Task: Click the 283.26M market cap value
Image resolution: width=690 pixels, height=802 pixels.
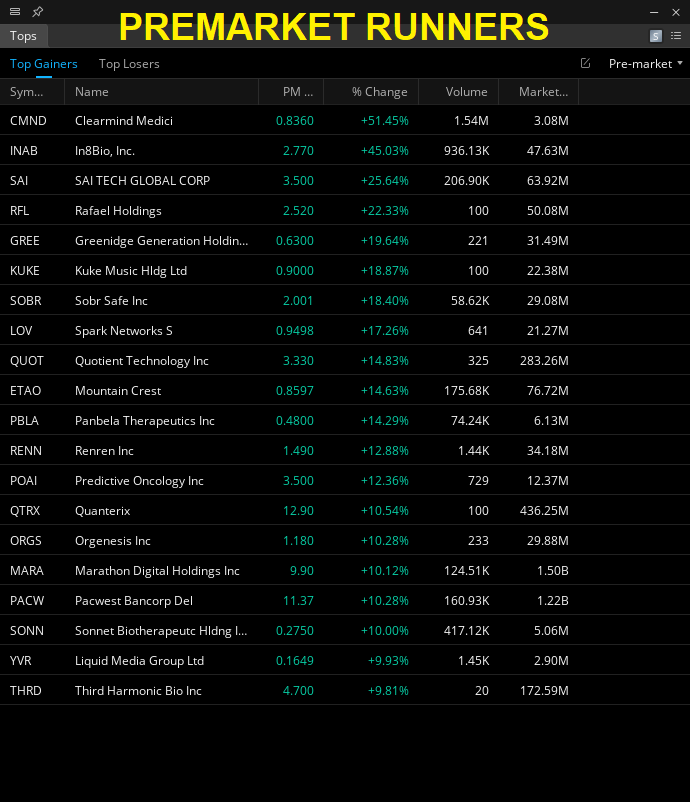Action: [x=544, y=361]
